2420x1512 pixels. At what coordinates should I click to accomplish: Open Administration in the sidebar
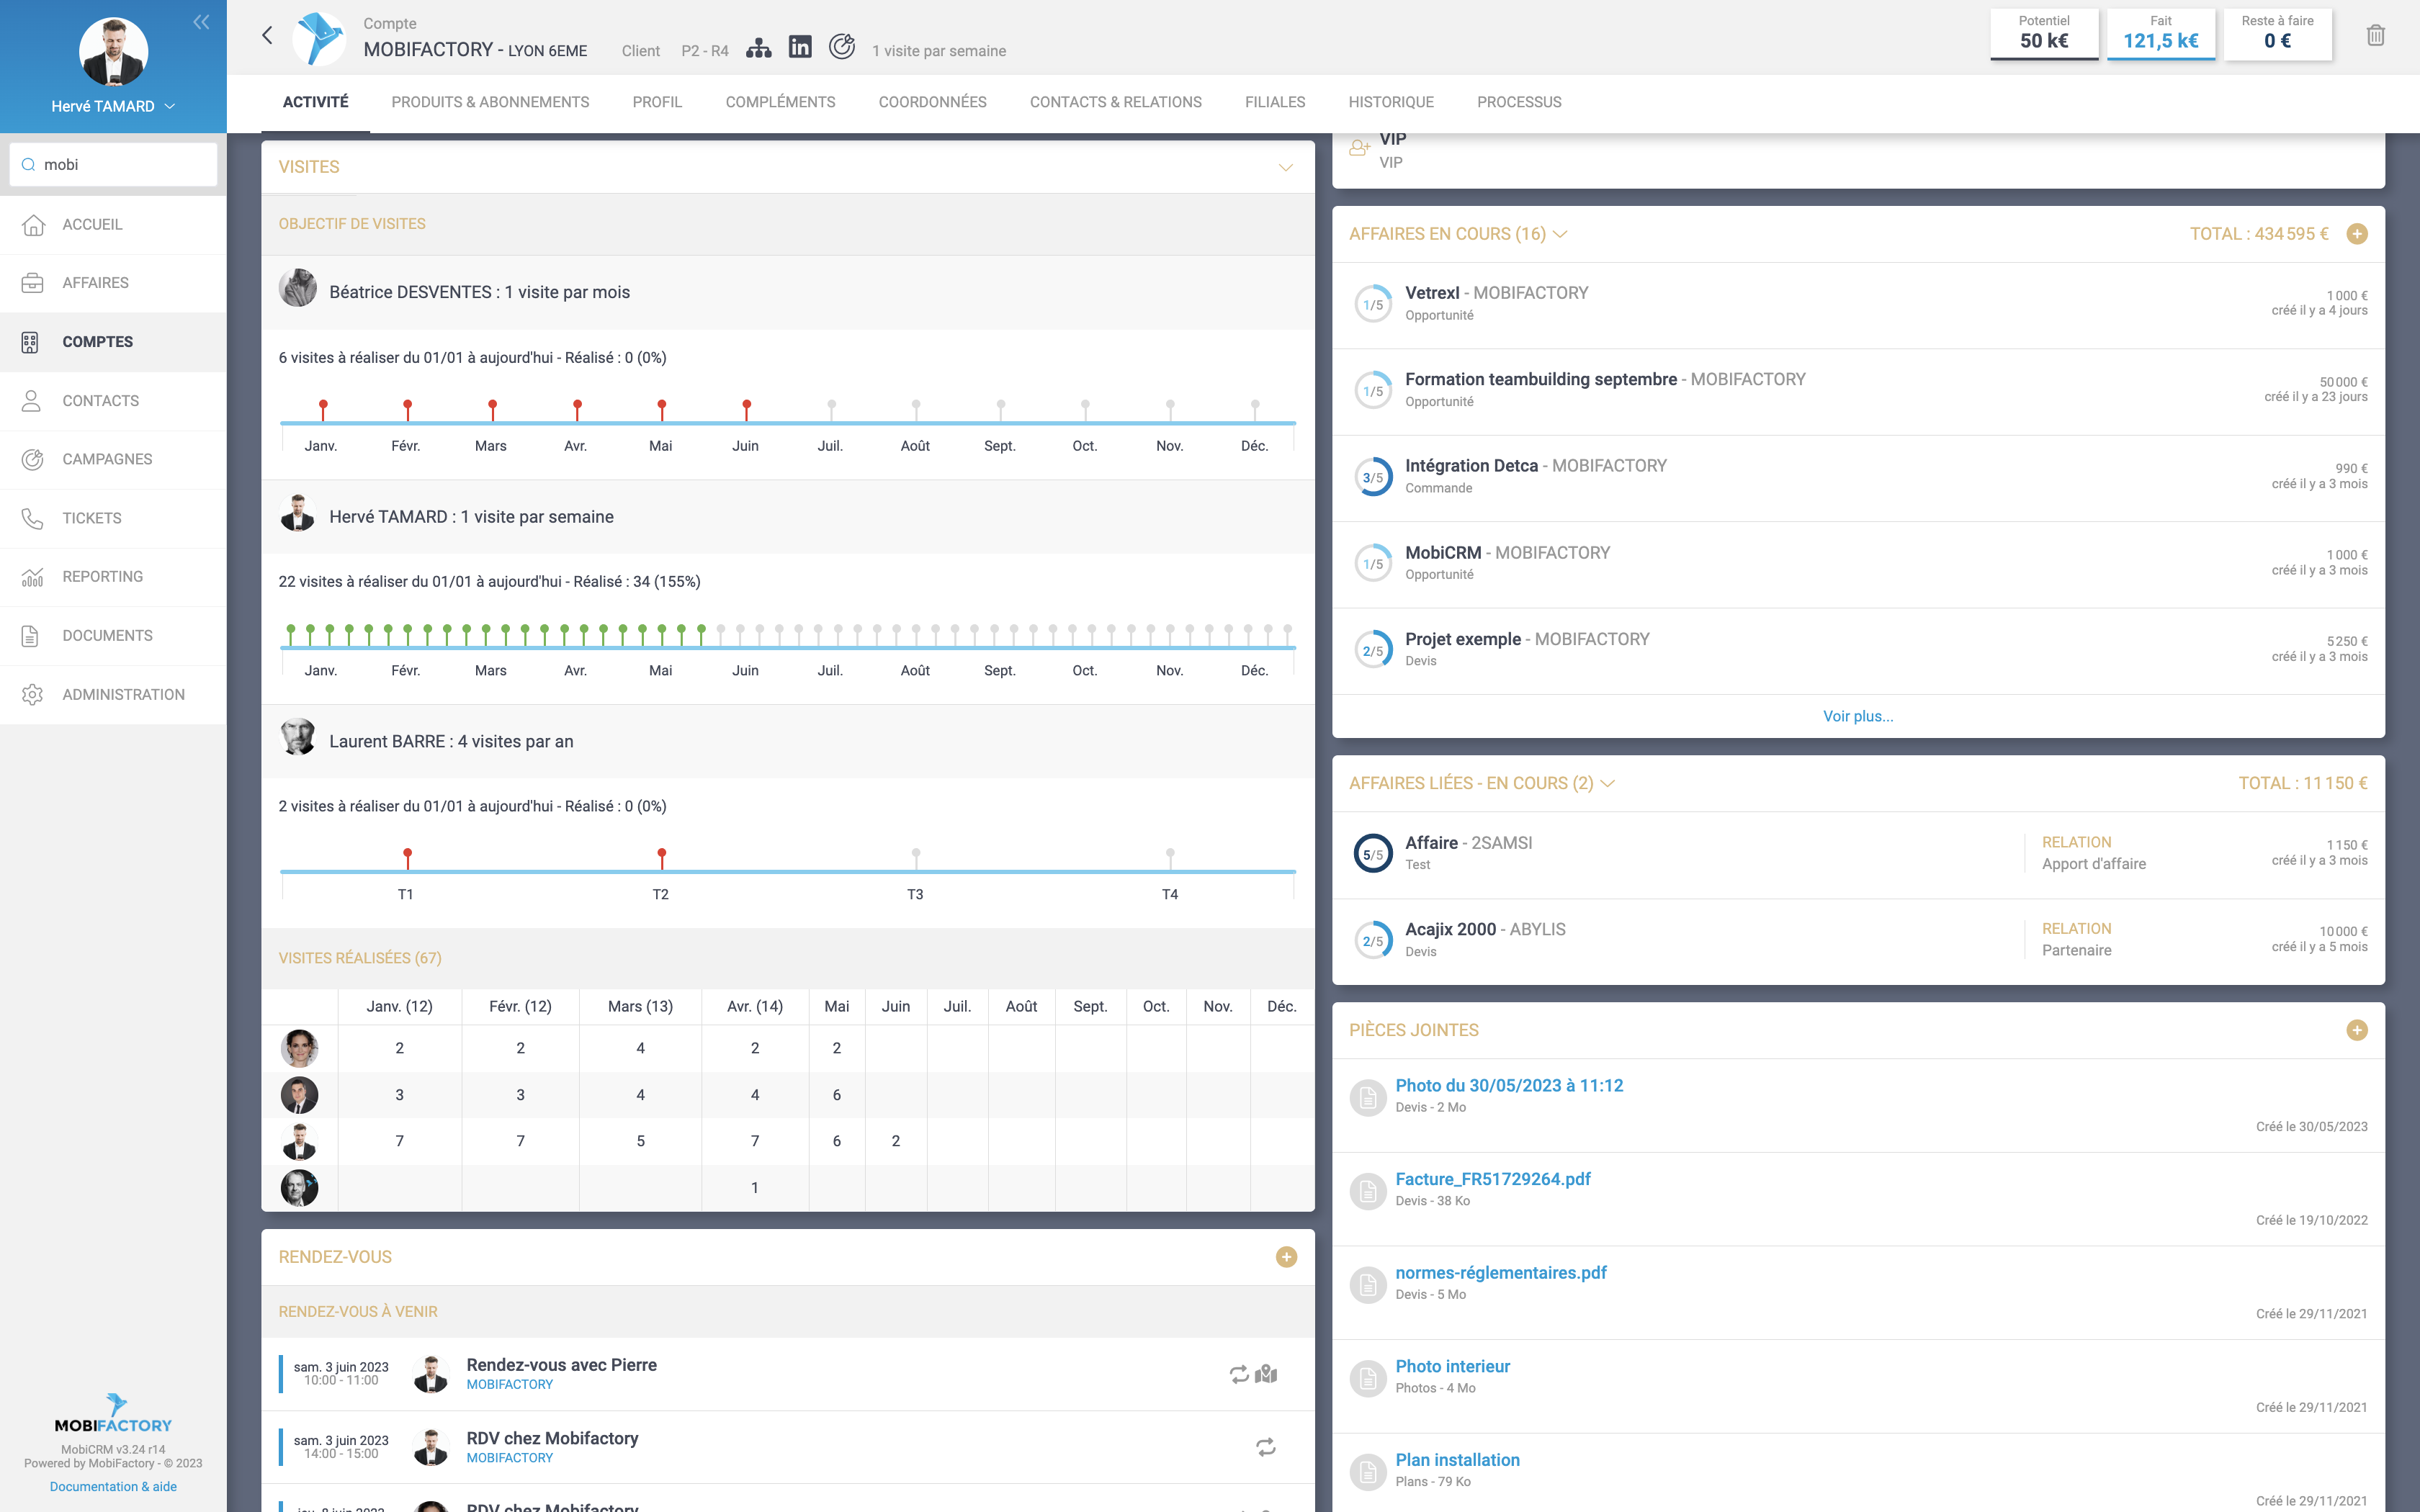113,694
